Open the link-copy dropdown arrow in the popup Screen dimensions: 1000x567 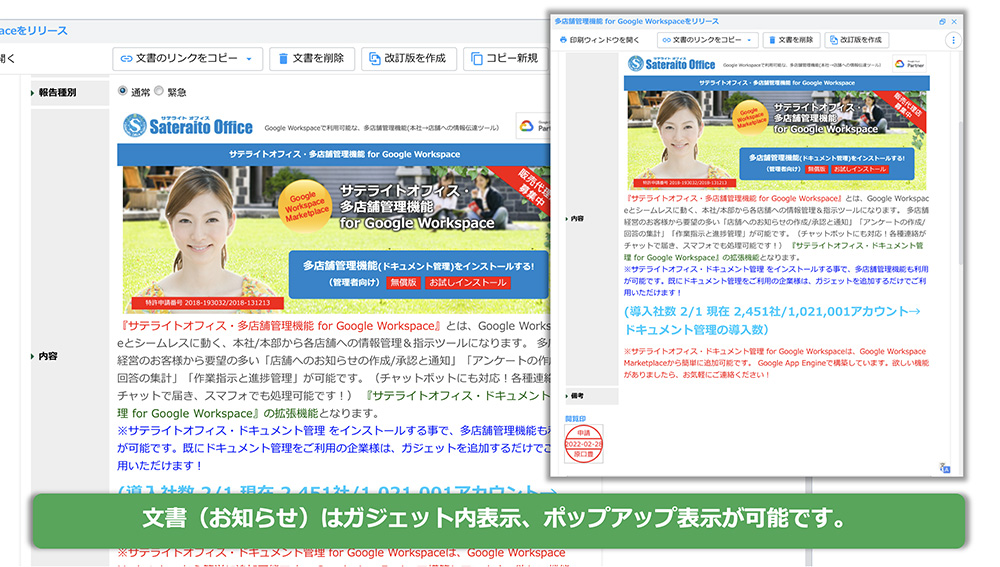pos(749,40)
